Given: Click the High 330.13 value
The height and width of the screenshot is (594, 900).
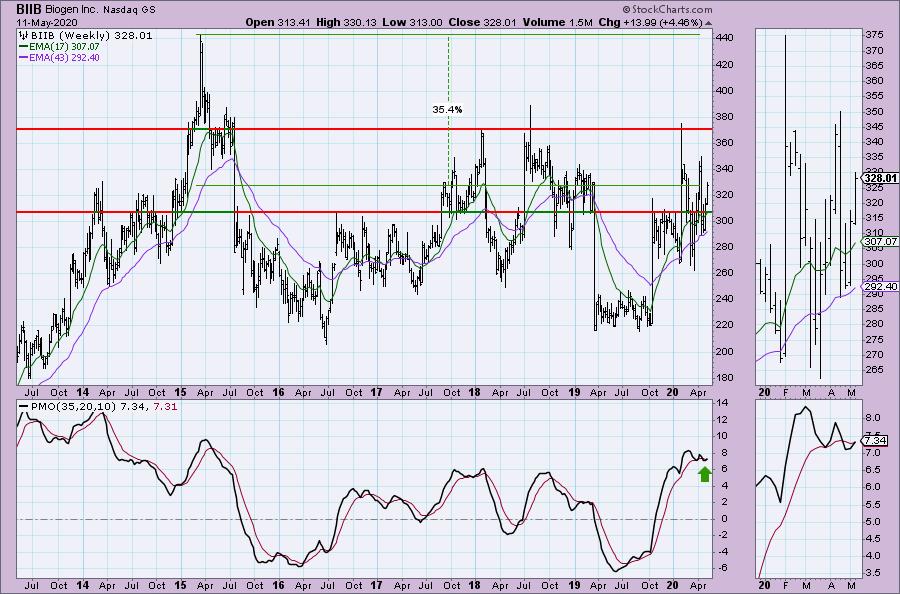Looking at the screenshot, I should pyautogui.click(x=346, y=22).
